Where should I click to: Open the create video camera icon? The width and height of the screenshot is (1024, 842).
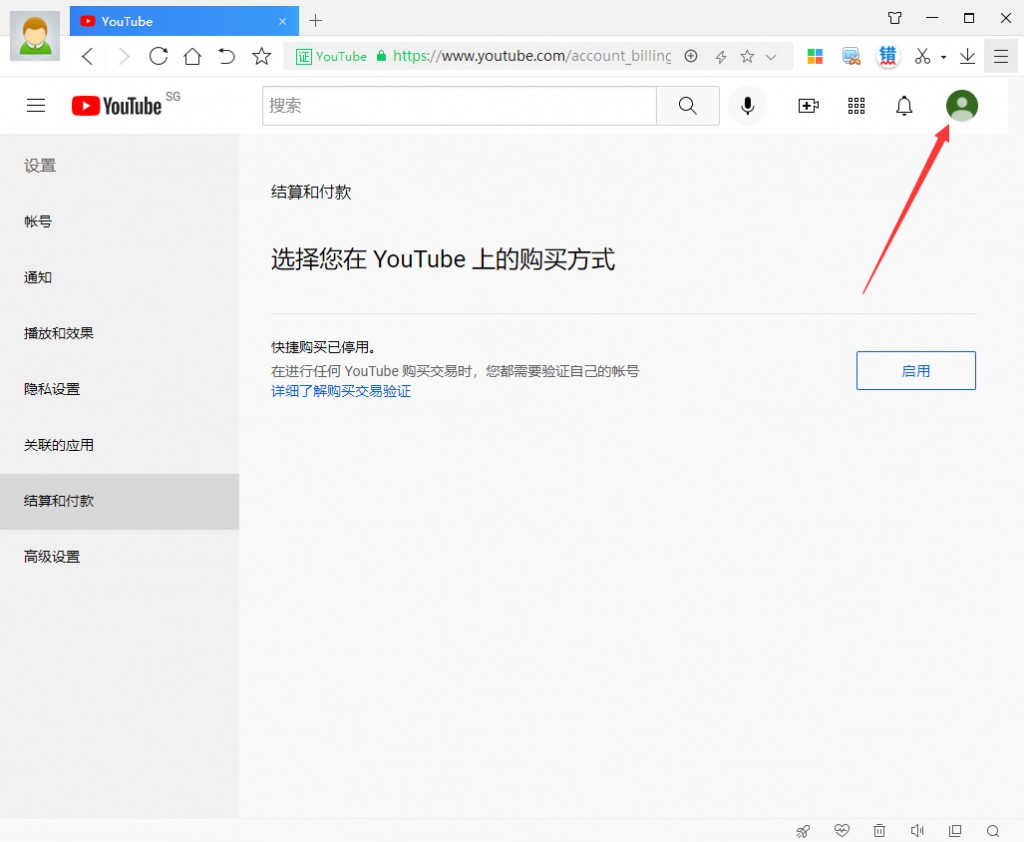click(x=808, y=106)
